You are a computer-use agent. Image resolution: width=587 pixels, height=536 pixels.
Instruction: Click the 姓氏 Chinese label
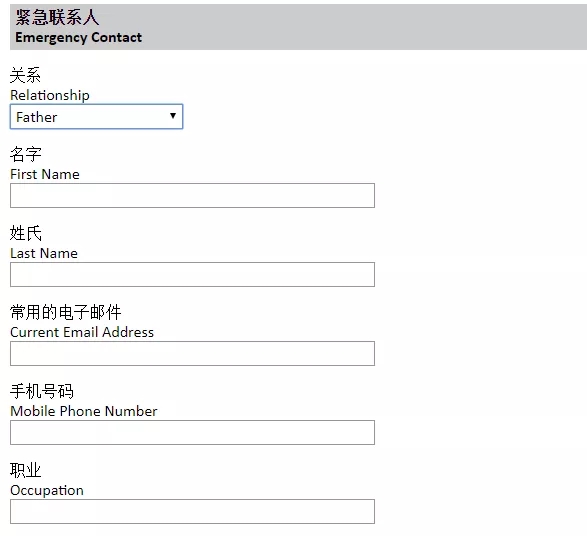tap(25, 233)
